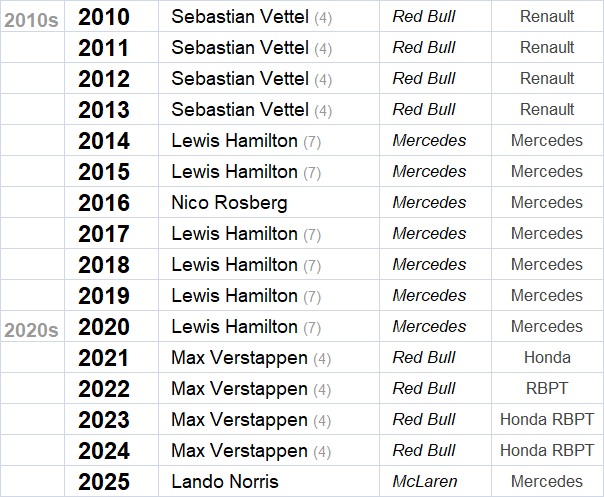Click Mercedes engine in the 2025 row
Viewport: 604px width, 497px height.
(547, 482)
